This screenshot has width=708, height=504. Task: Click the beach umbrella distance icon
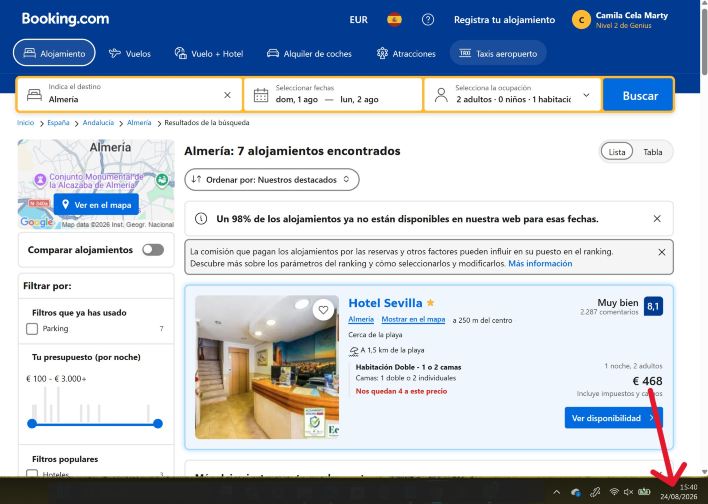(354, 350)
